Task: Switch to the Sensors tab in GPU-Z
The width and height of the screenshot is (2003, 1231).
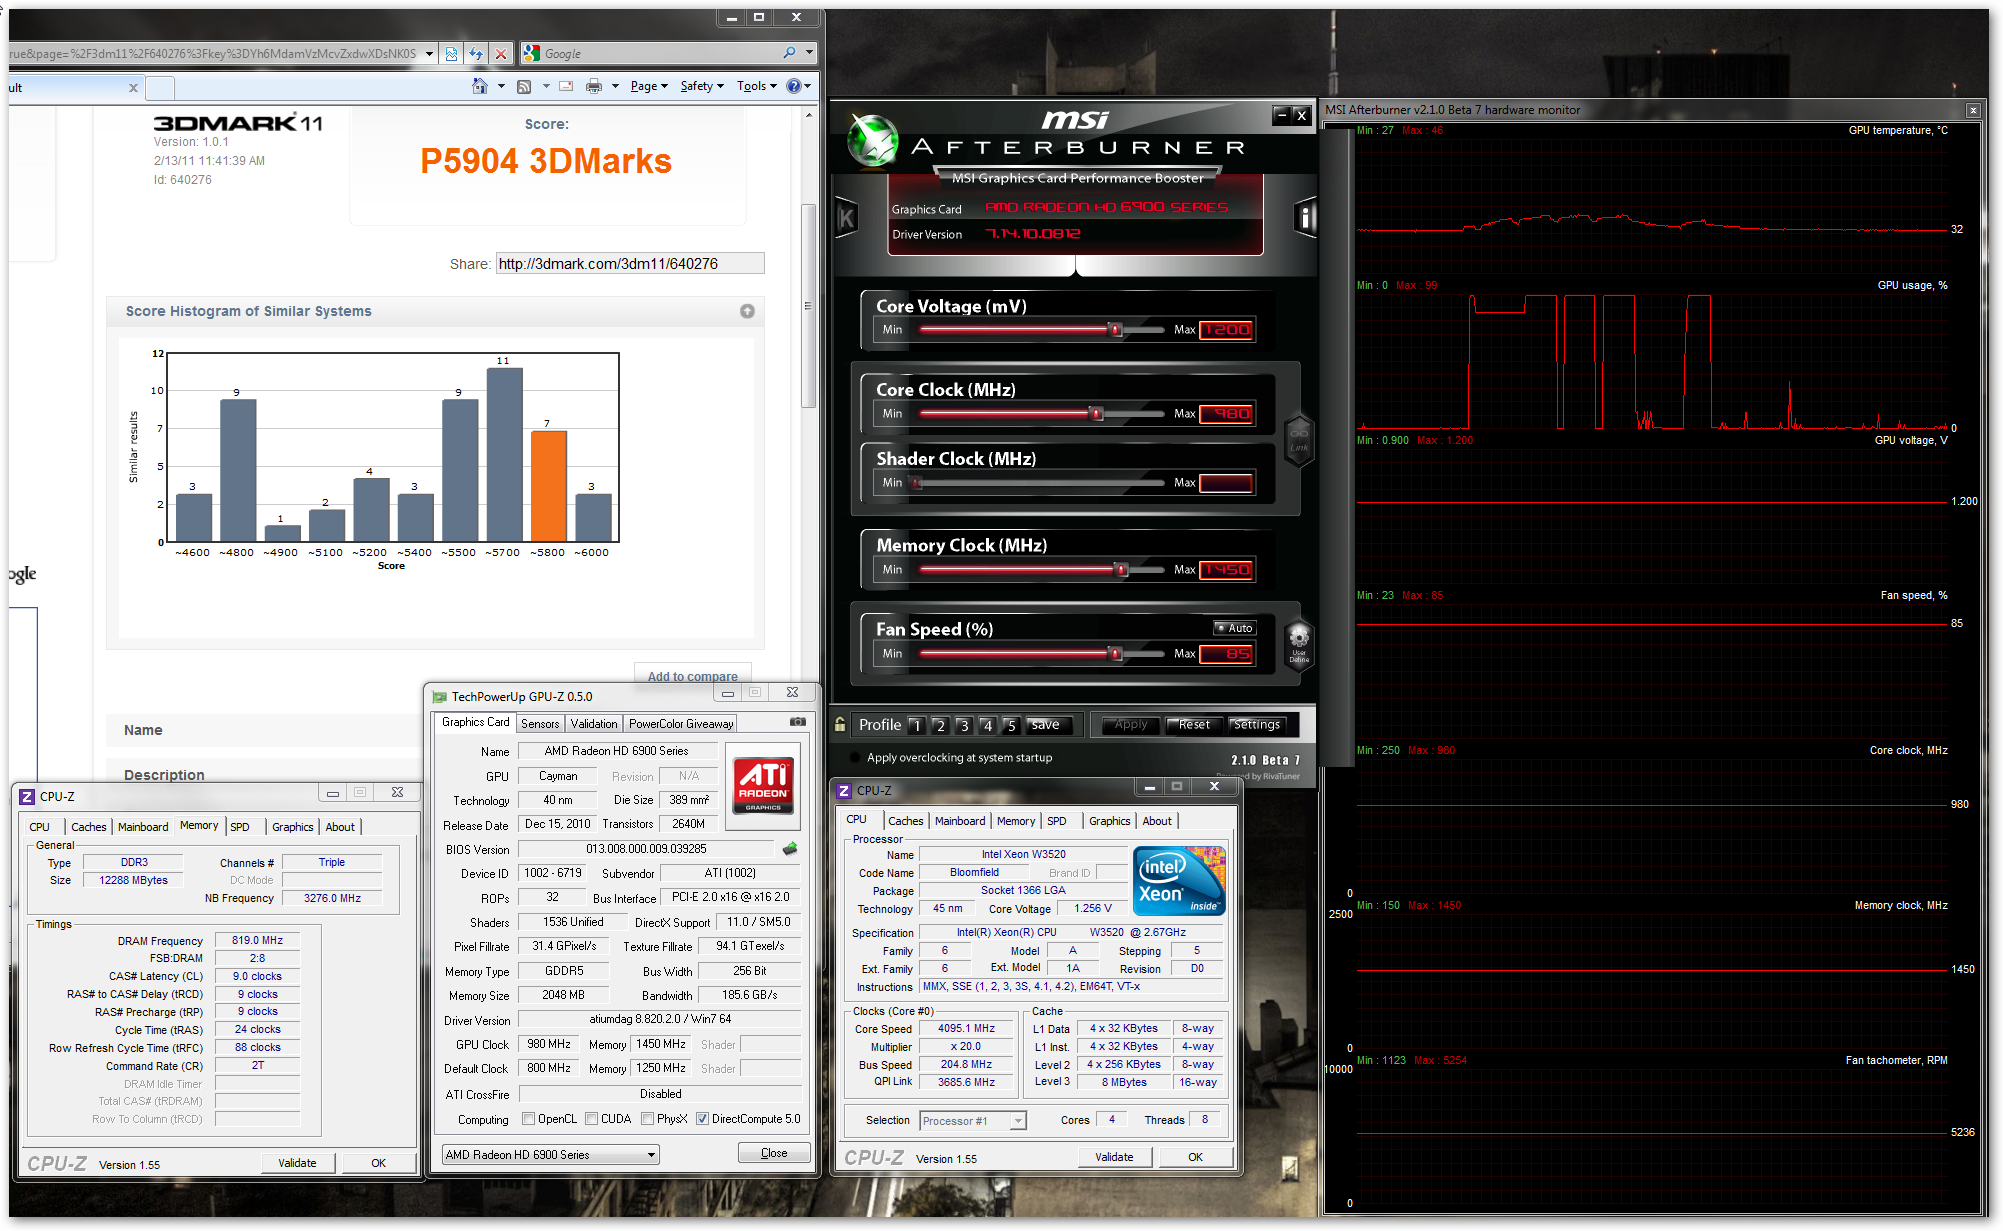Action: click(x=540, y=724)
